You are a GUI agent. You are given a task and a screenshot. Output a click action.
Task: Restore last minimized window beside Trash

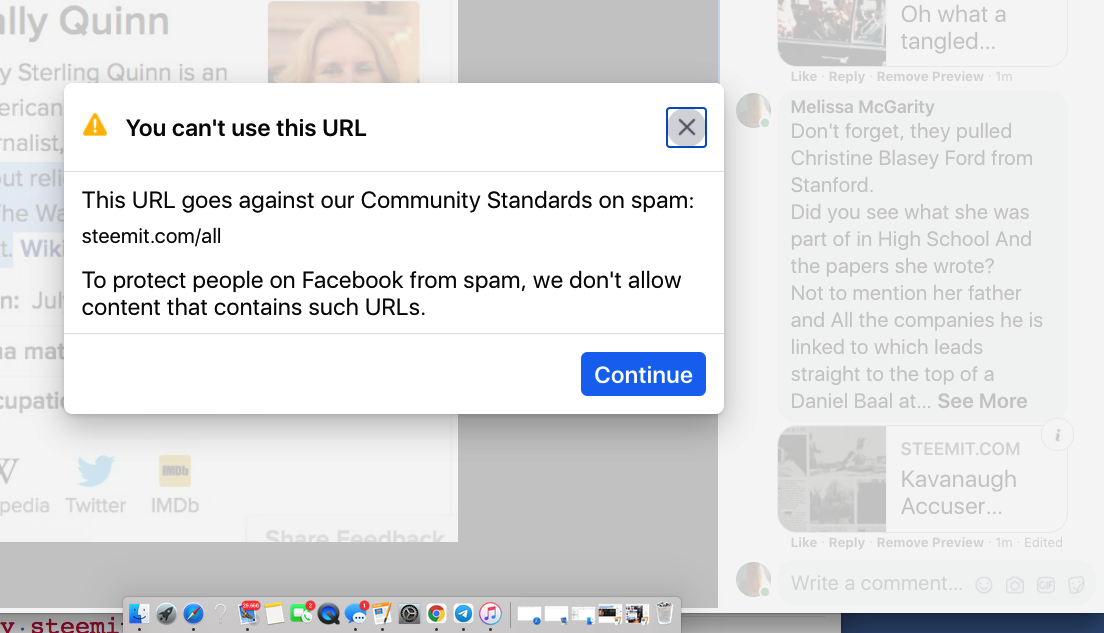pyautogui.click(x=636, y=615)
